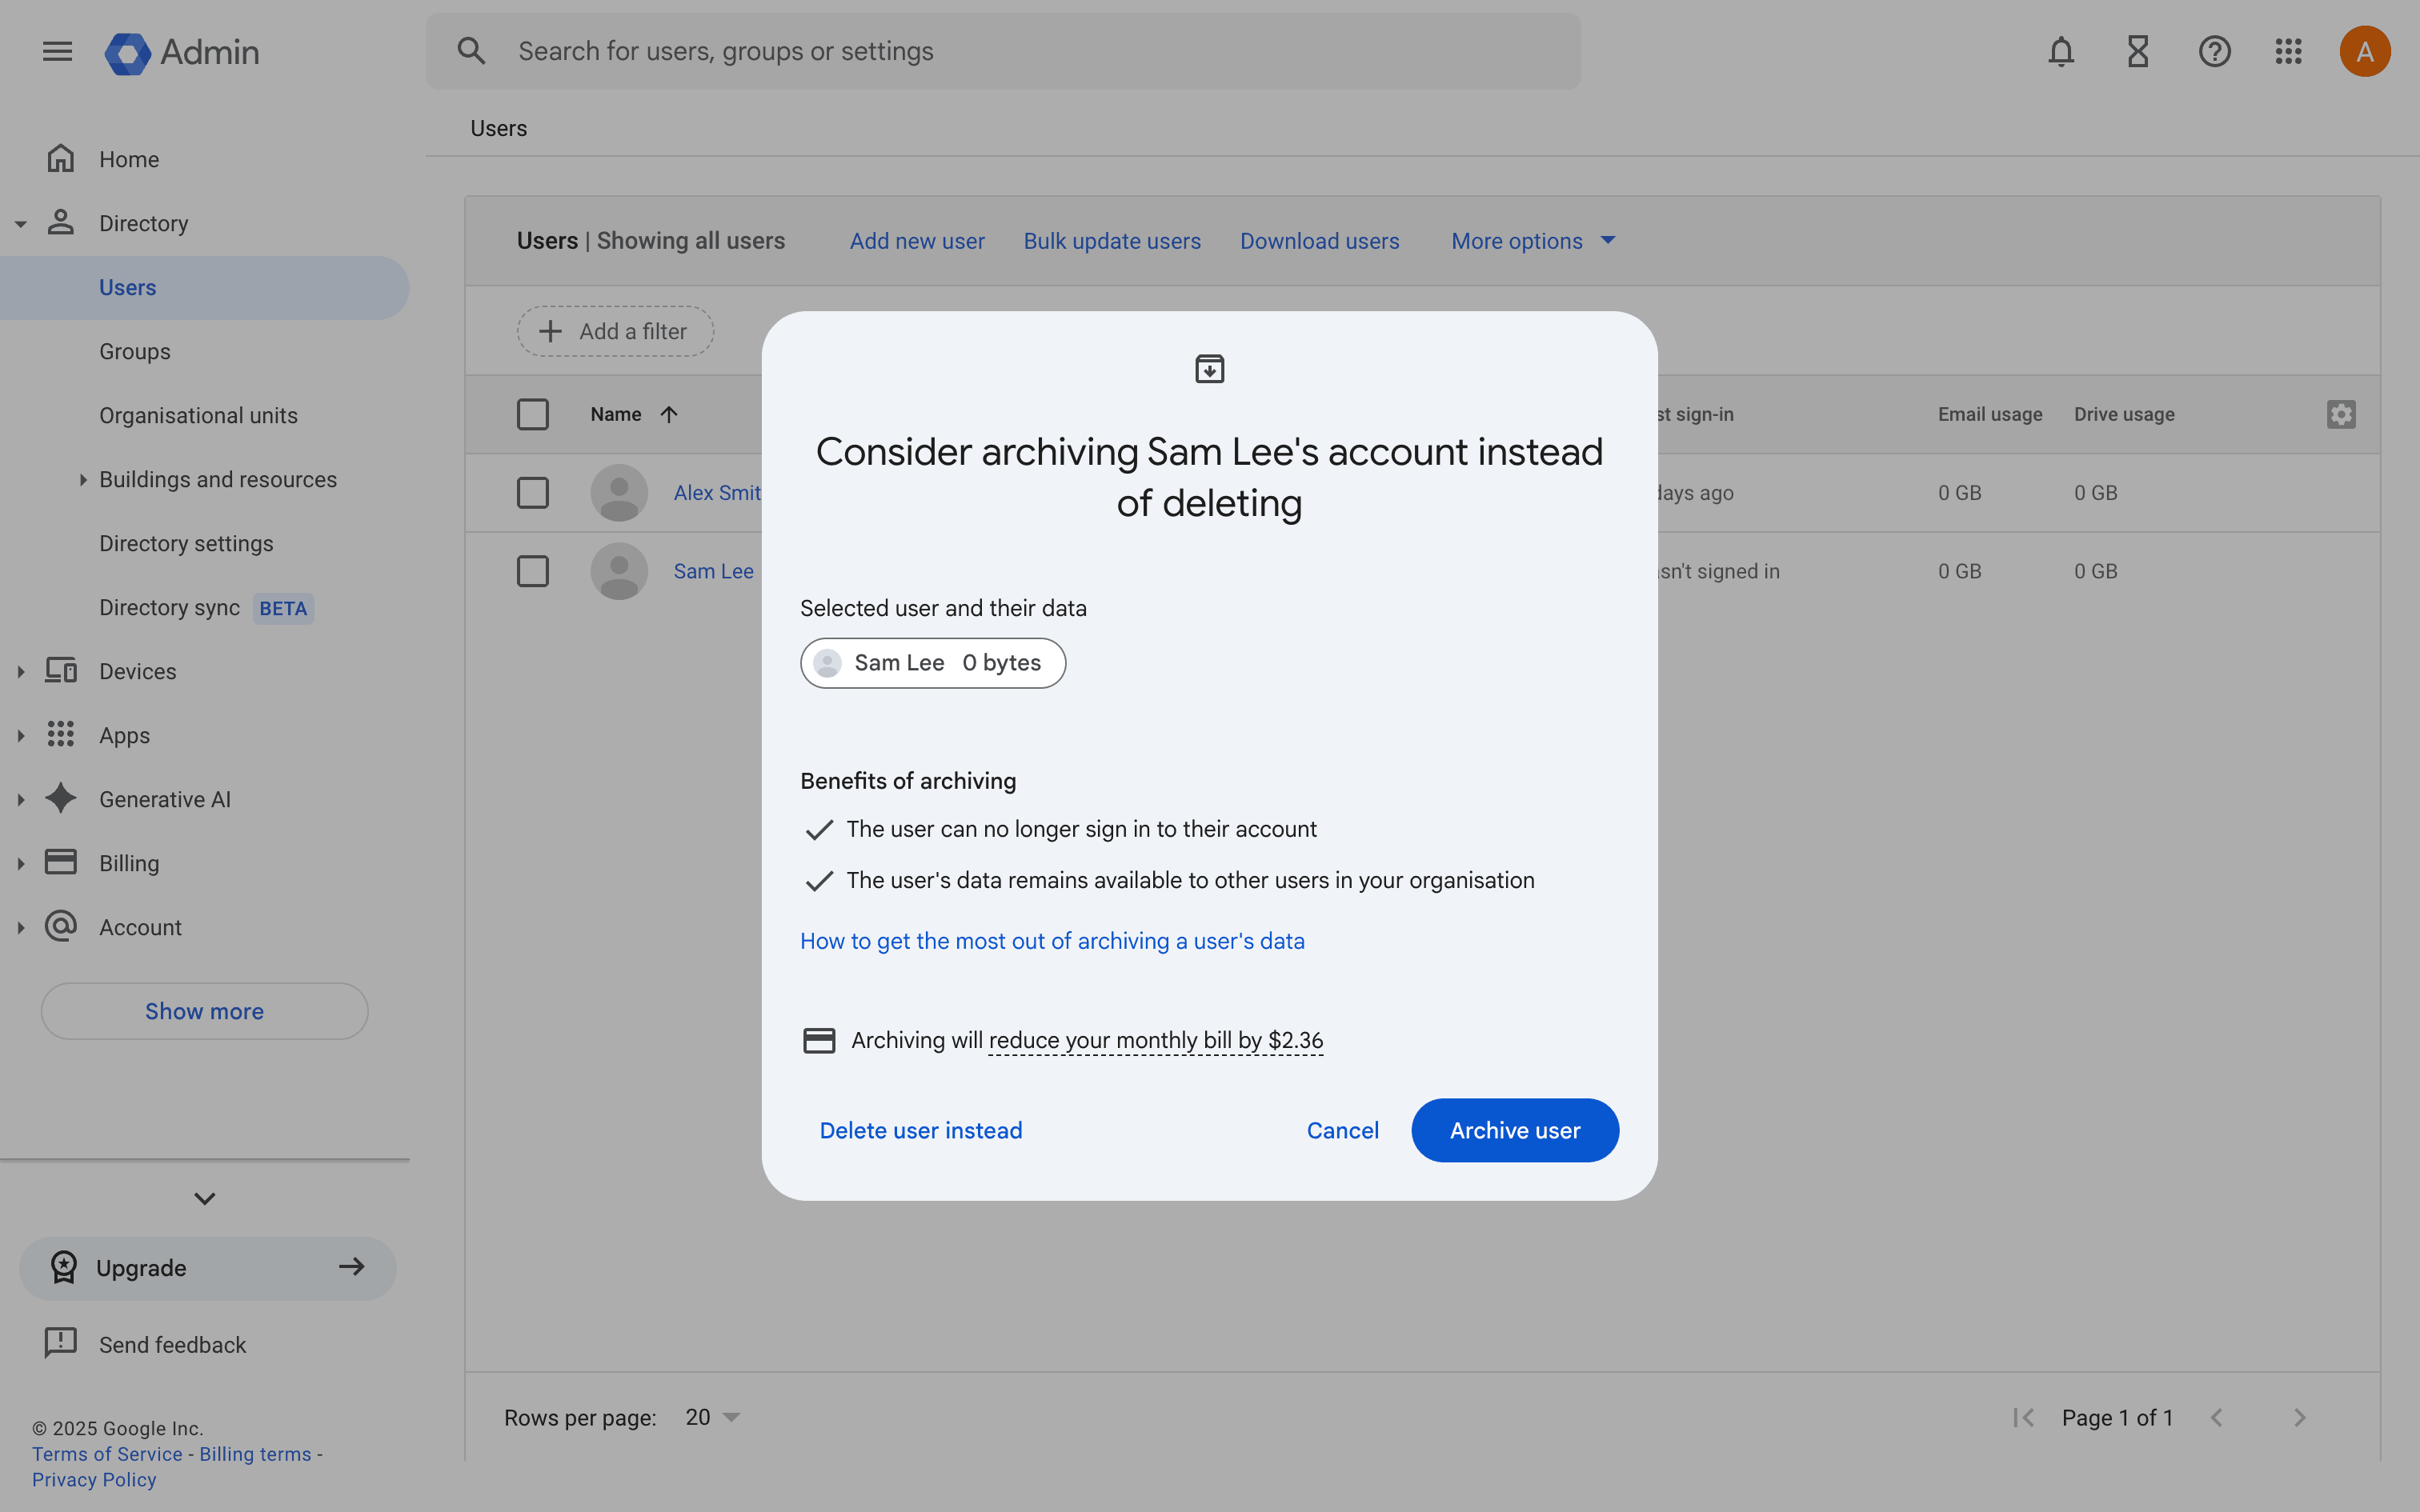Open the help question mark icon
The image size is (2420, 1512).
2214,51
